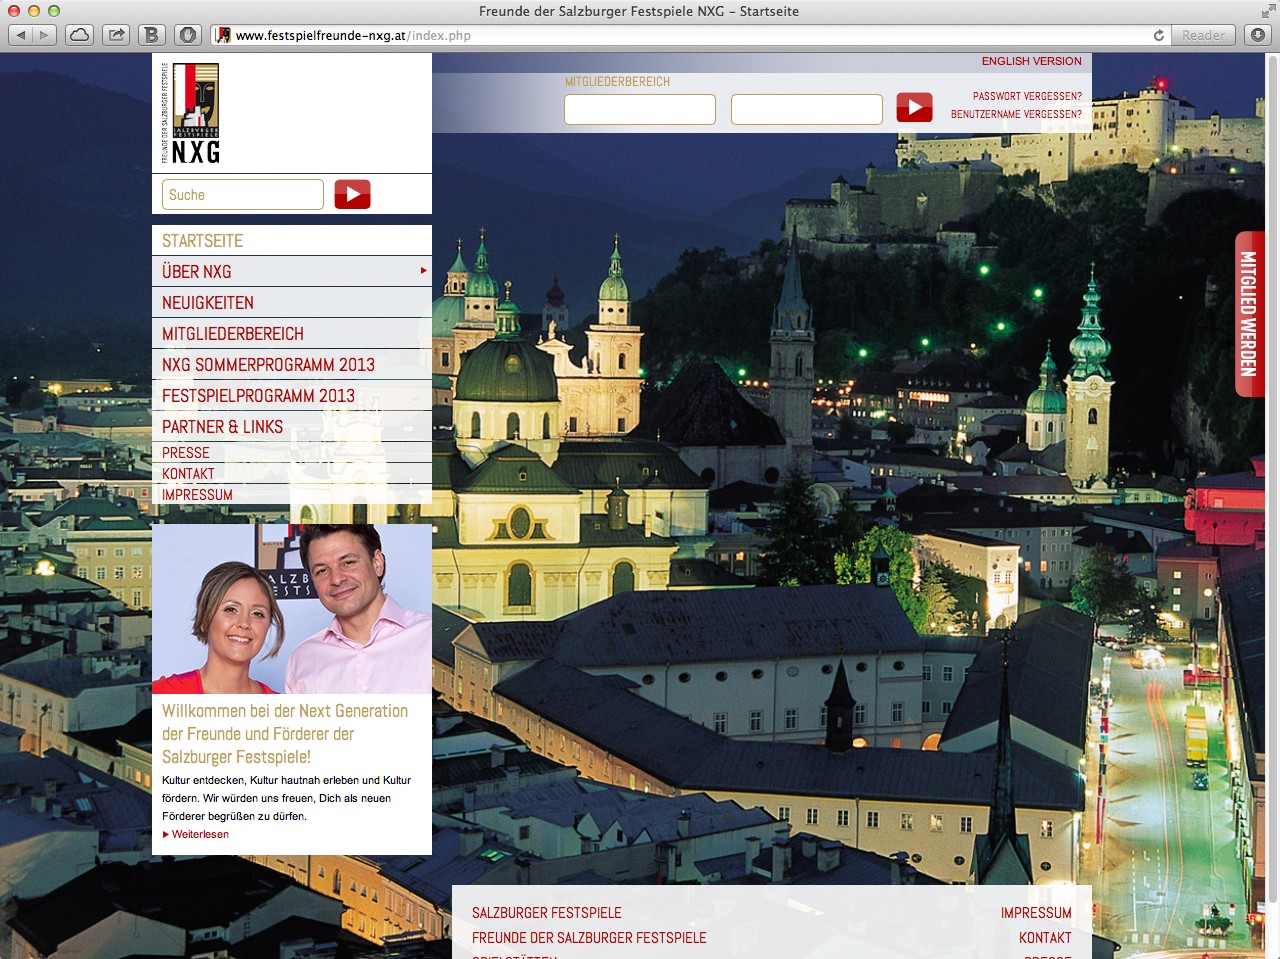Screen dimensions: 1280x959
Task: Open Salzburger Festspiele footer link
Action: pos(547,913)
